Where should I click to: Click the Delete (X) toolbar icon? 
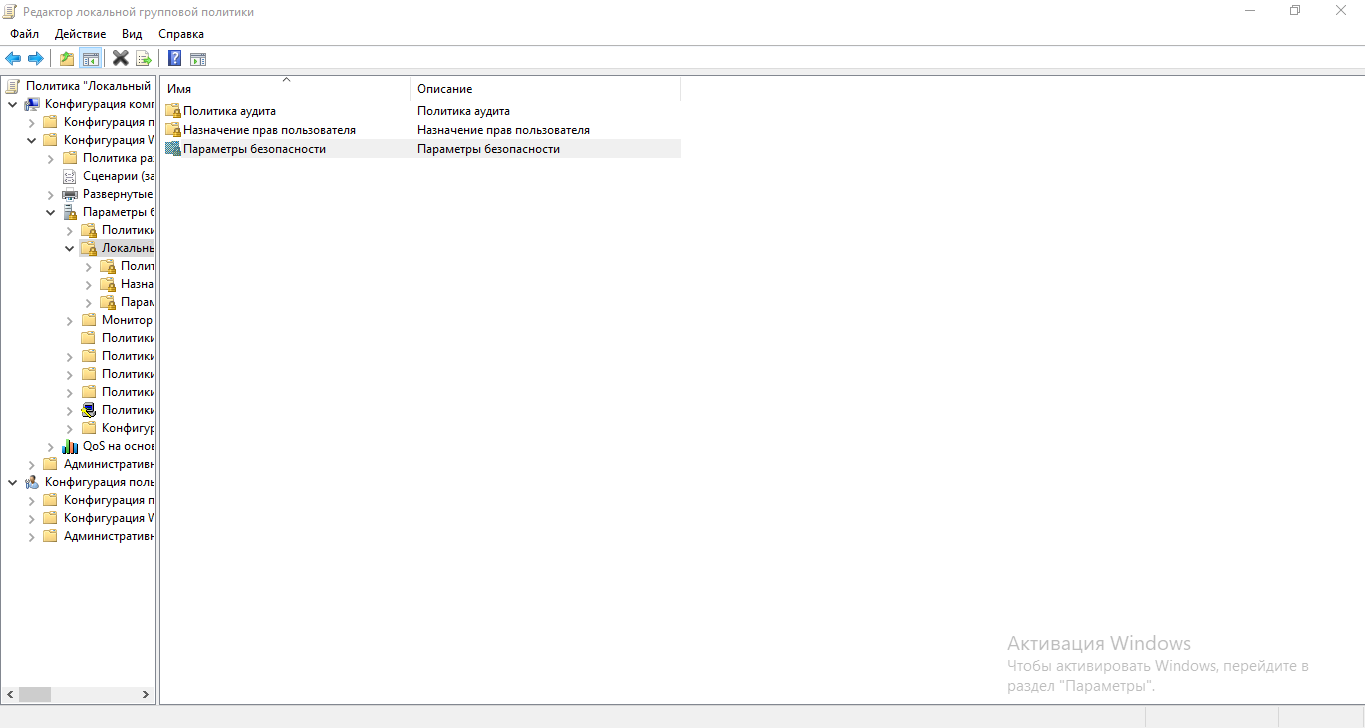121,58
